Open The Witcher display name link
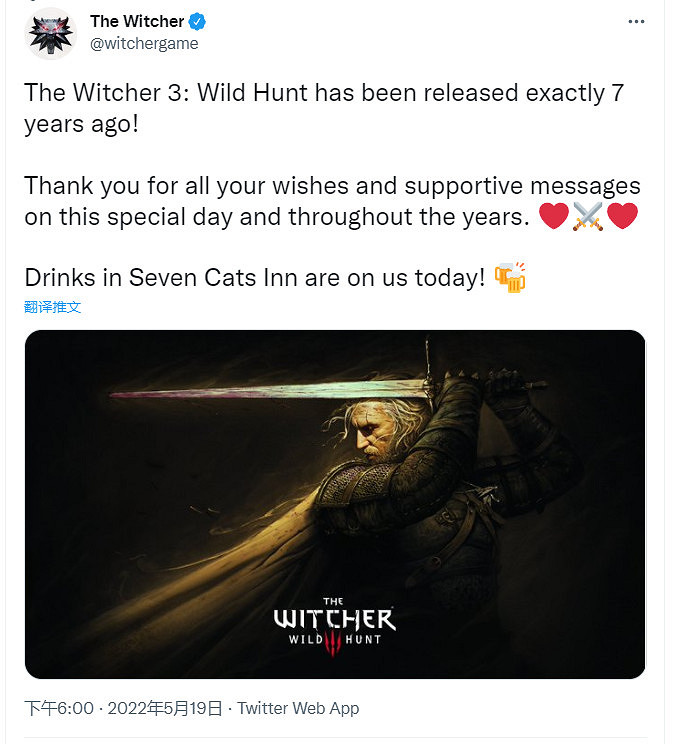 point(137,21)
